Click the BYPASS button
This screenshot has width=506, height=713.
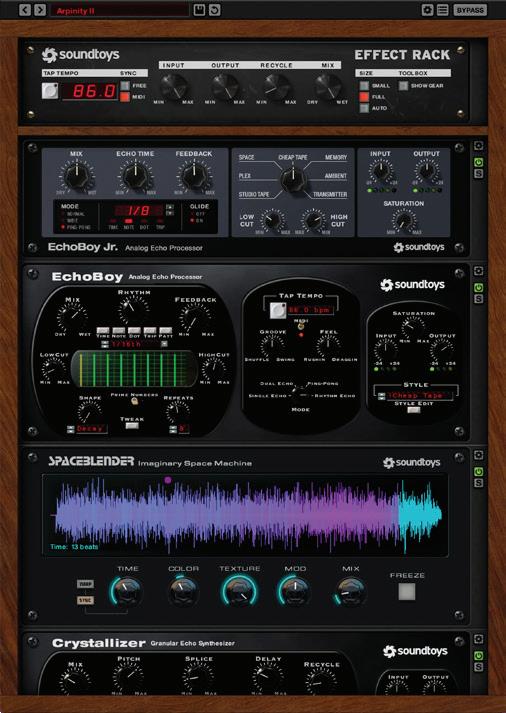tap(470, 10)
